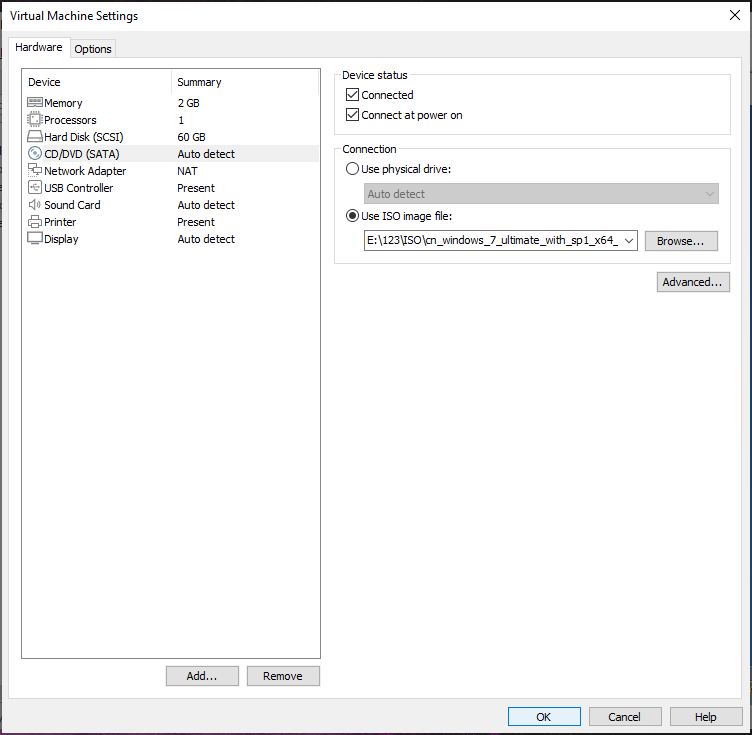The width and height of the screenshot is (752, 735).
Task: Click the Printer row label
Action: click(x=60, y=222)
